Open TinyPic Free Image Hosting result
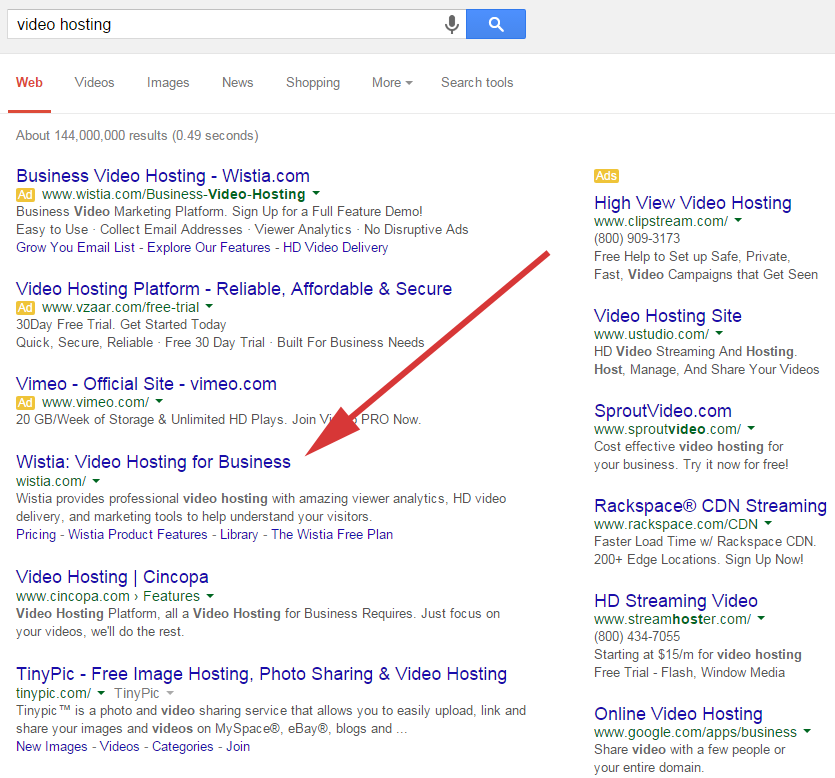This screenshot has width=835, height=778. 261,674
